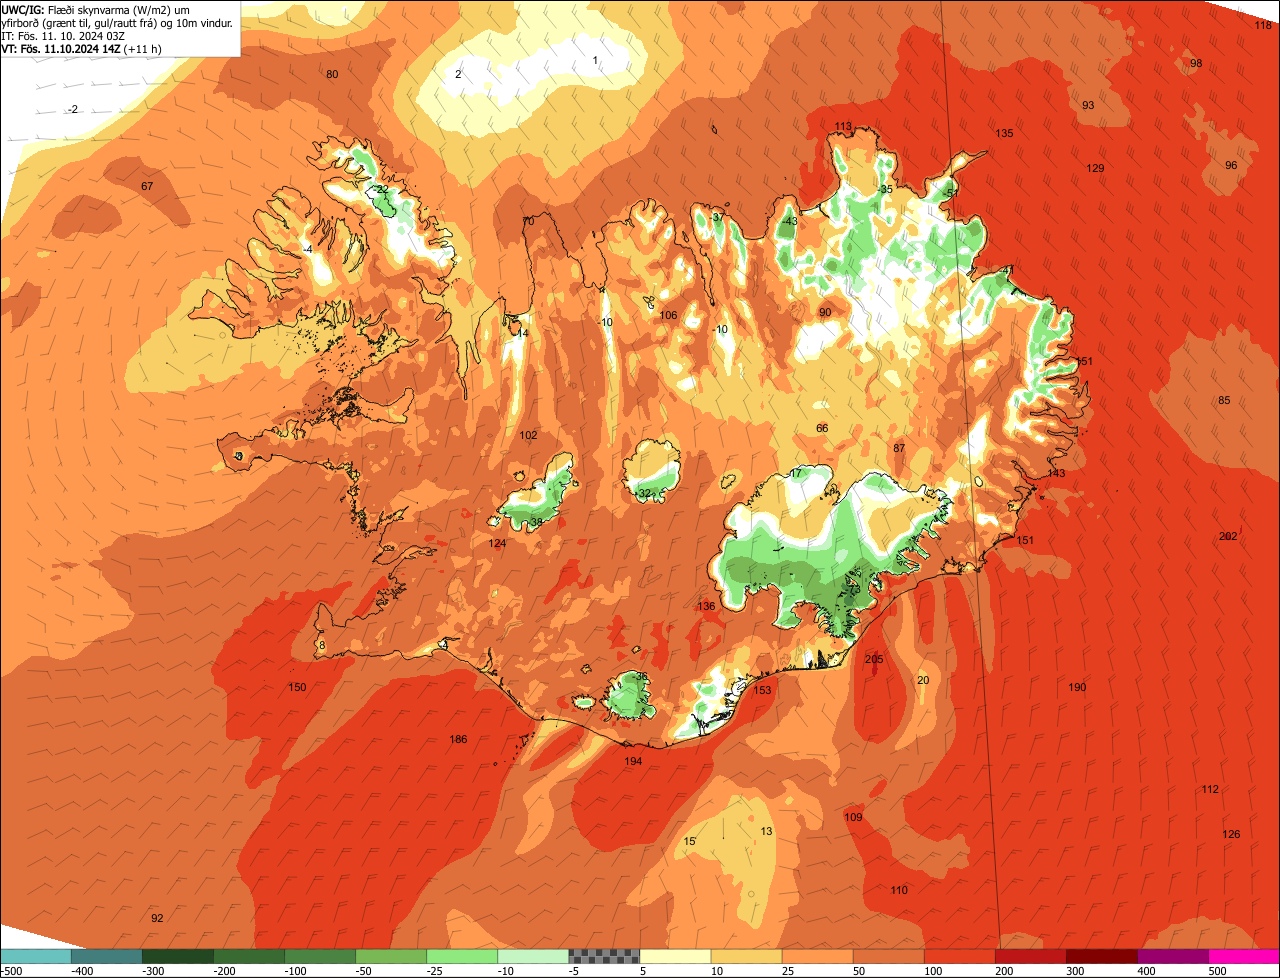Click the map value 90 inland
The image size is (1280, 978).
tap(825, 312)
